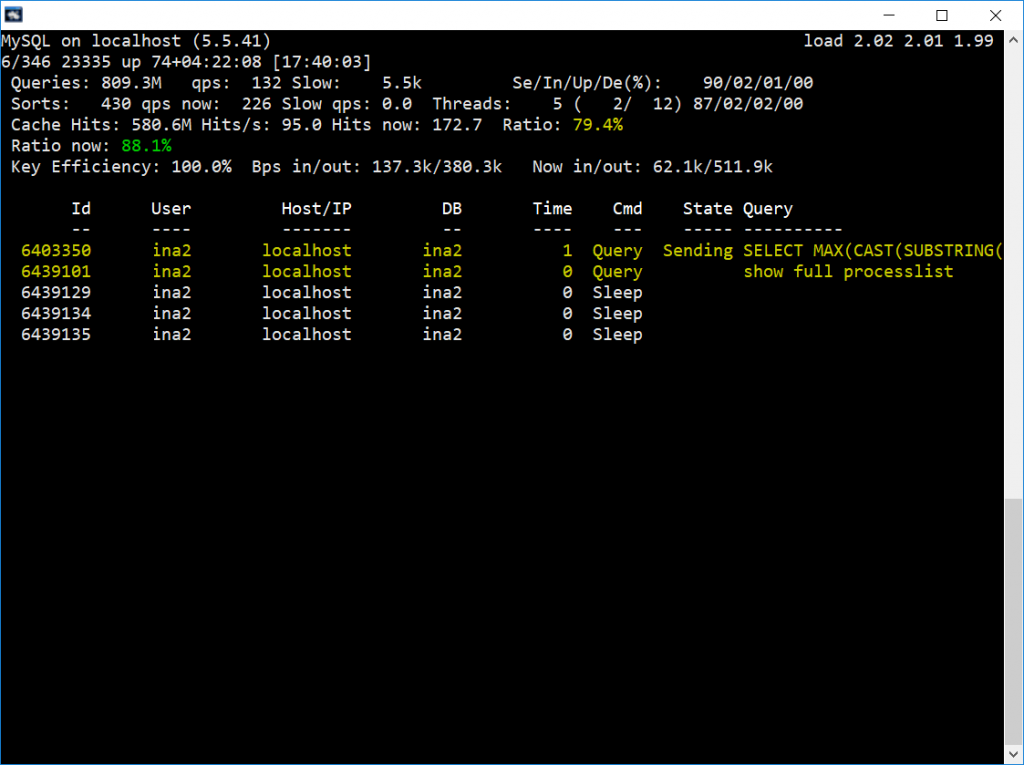Click empty scrollbar track above the thumb
Screen dimensions: 1024x765
pos(1014,274)
